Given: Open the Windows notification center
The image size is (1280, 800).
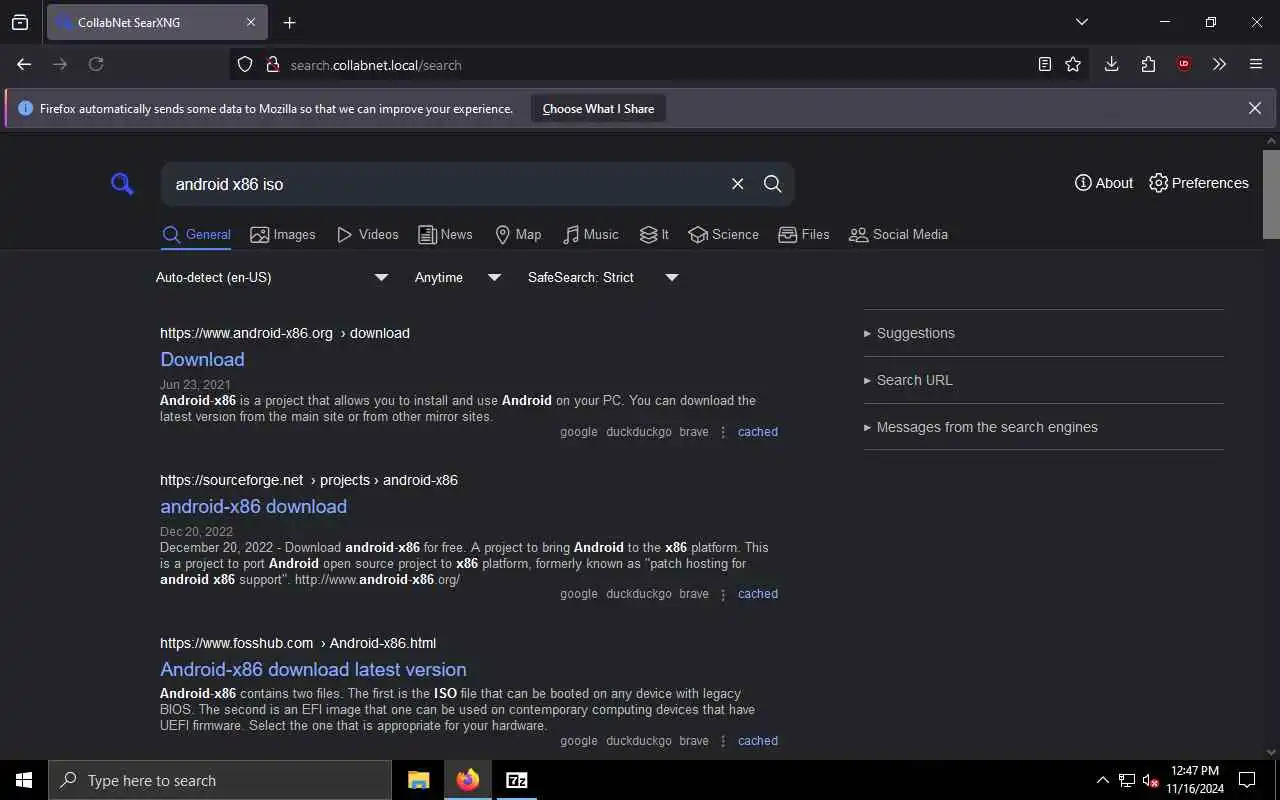Looking at the screenshot, I should click(x=1247, y=780).
